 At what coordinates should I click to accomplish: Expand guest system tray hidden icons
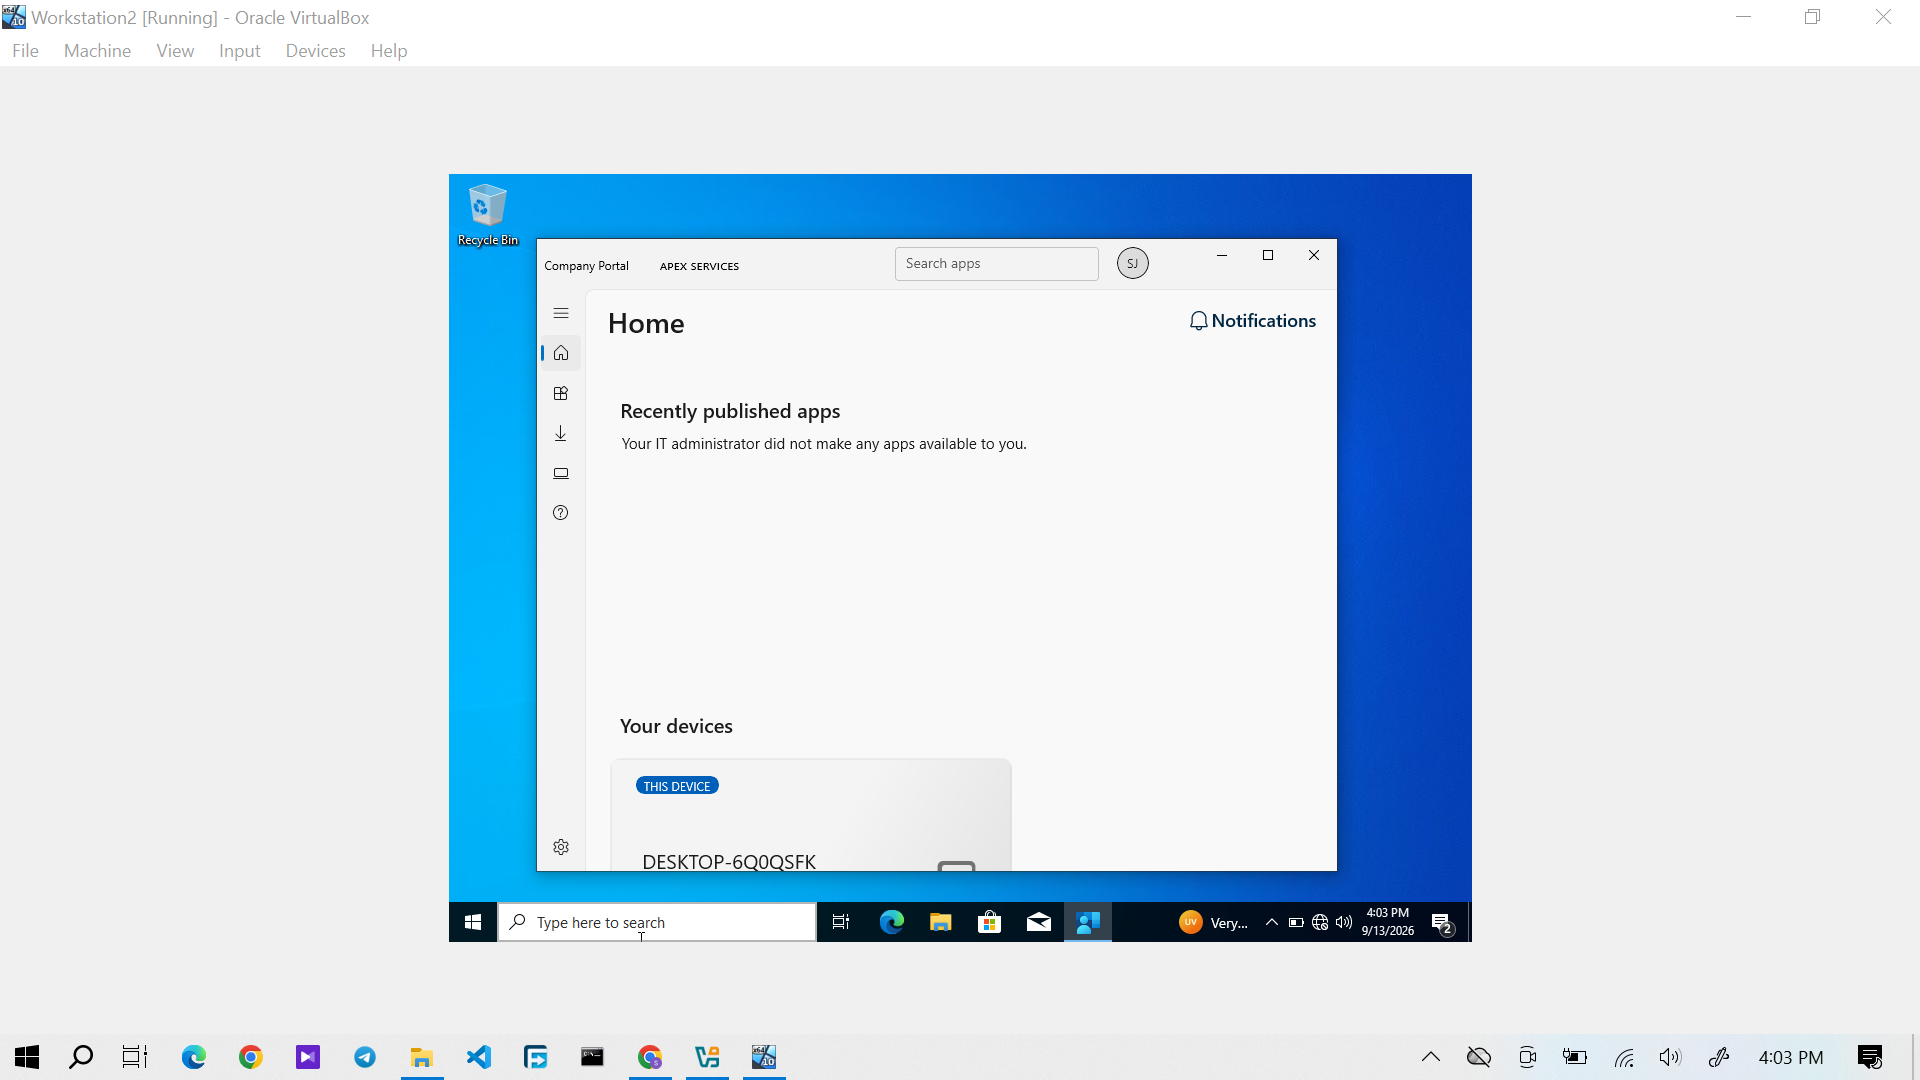[1271, 922]
